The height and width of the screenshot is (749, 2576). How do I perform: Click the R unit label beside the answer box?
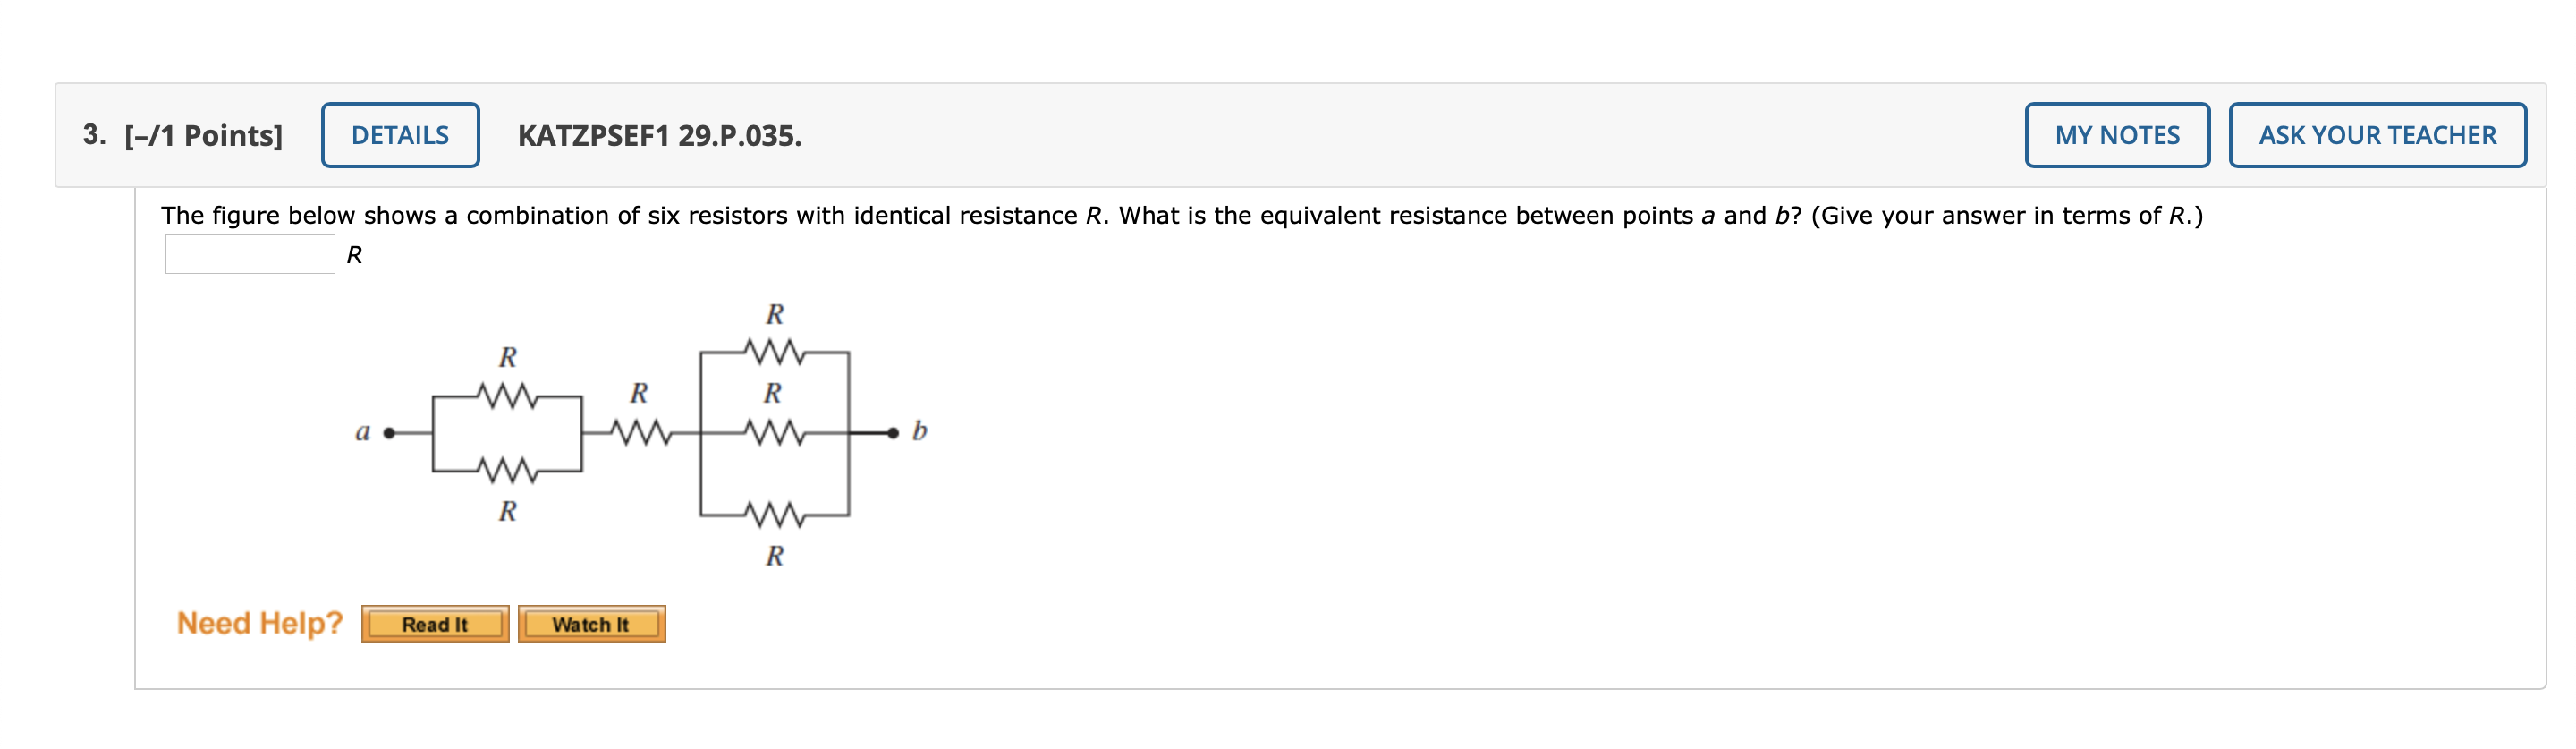(x=354, y=255)
